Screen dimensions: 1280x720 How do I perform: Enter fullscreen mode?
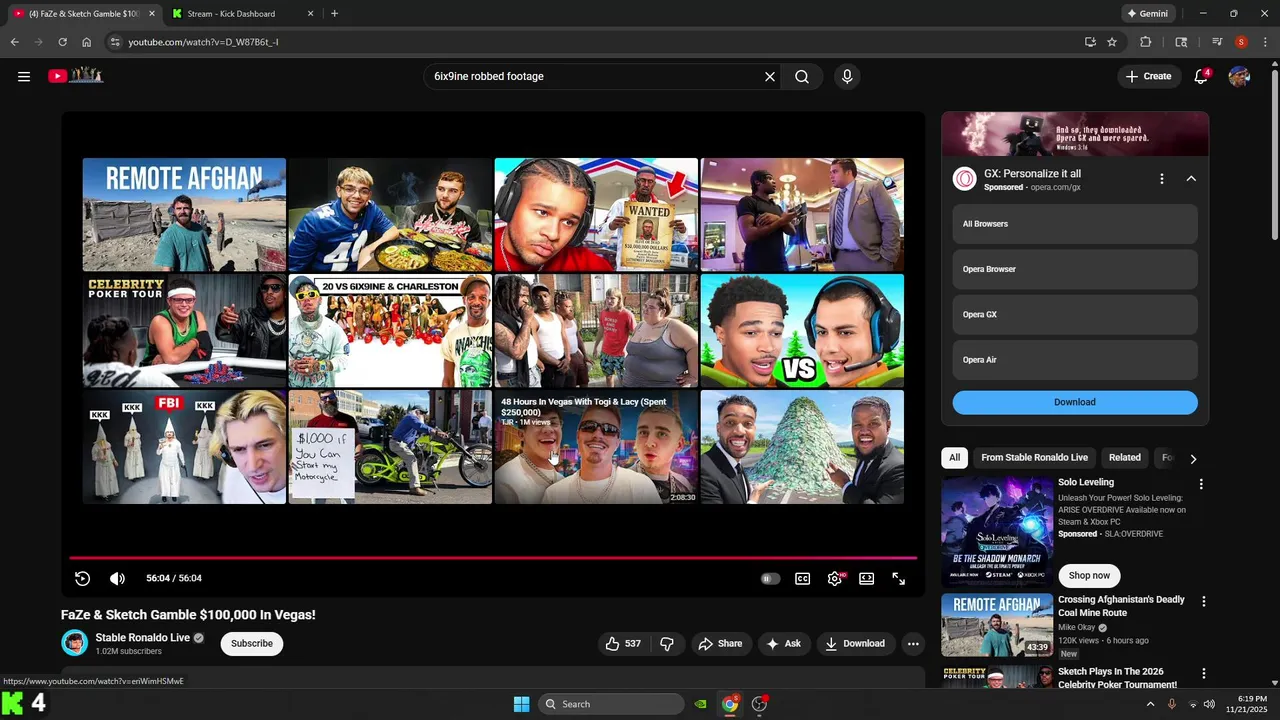(899, 578)
